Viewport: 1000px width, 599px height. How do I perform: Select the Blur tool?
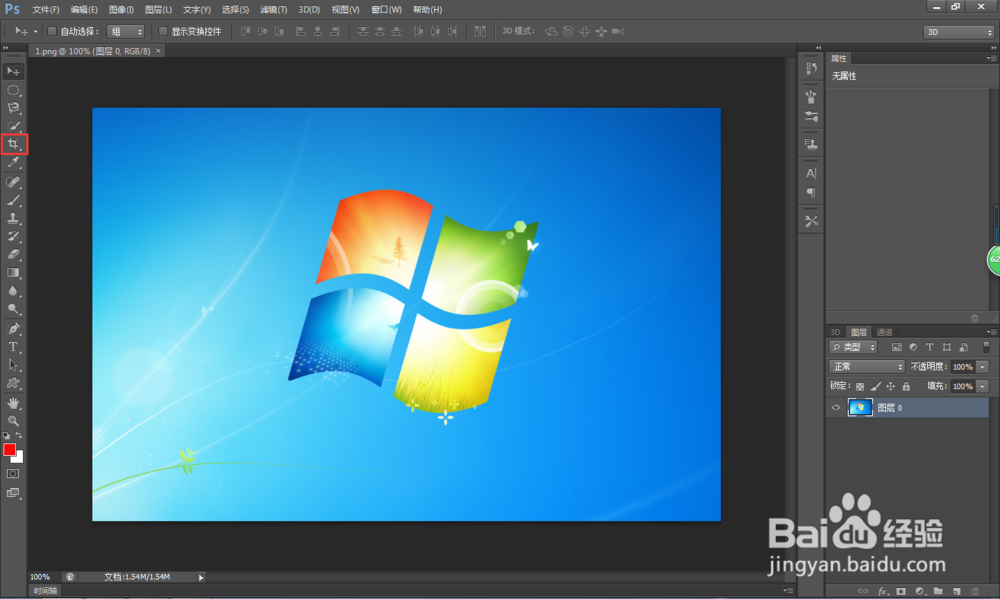pyautogui.click(x=13, y=290)
